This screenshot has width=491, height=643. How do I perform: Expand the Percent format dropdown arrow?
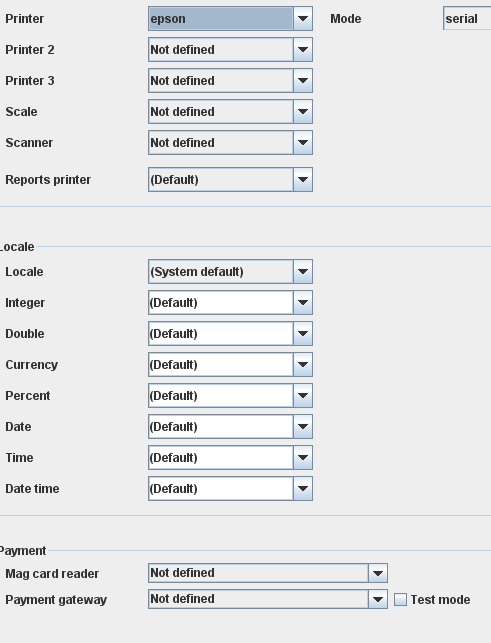click(303, 396)
